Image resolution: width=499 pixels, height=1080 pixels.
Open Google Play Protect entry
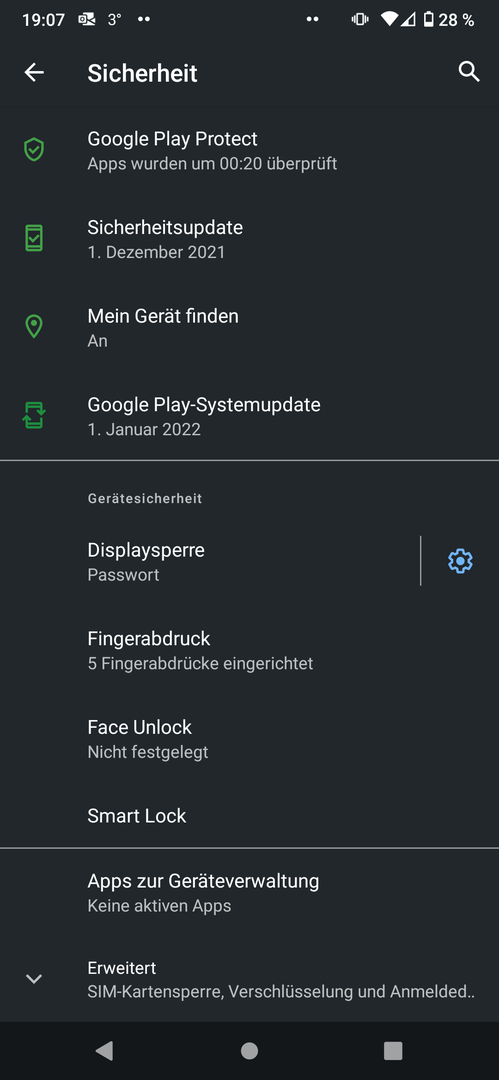click(x=250, y=149)
